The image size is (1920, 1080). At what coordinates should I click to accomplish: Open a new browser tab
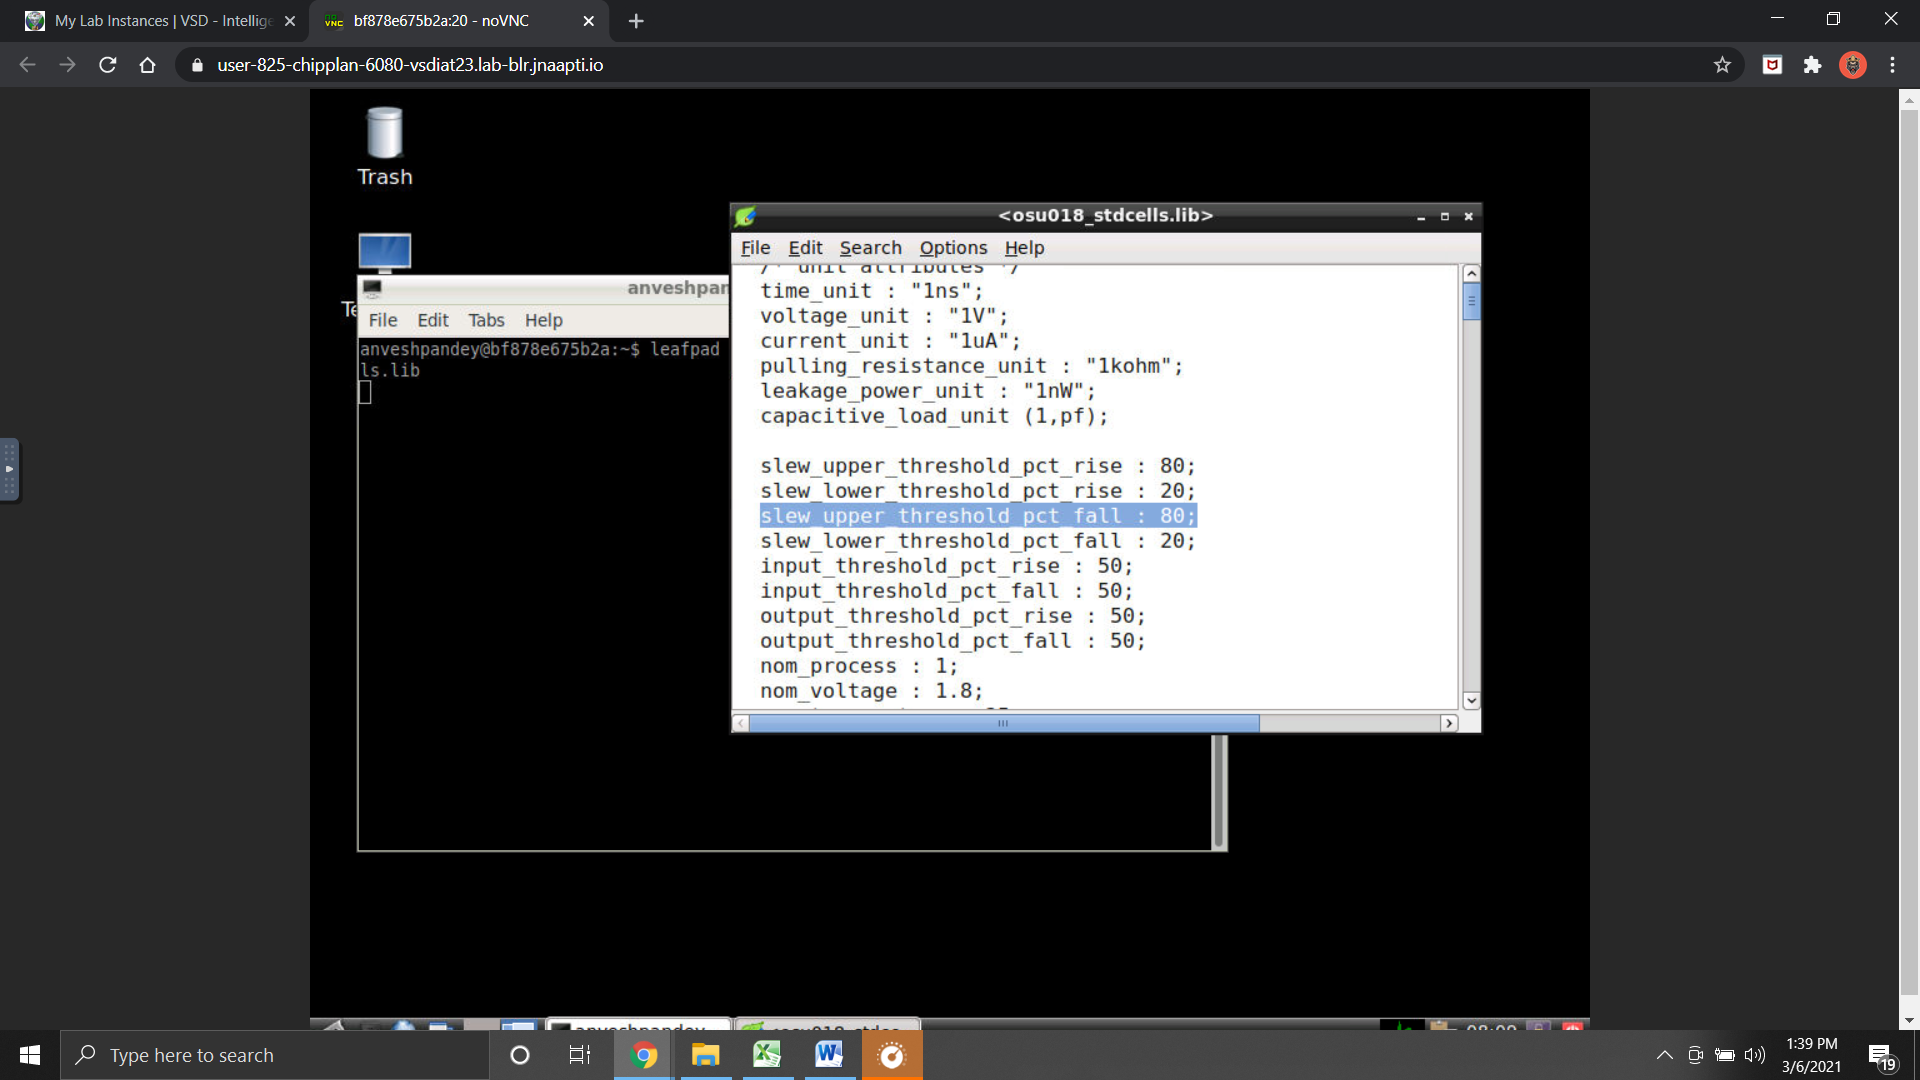coord(636,21)
